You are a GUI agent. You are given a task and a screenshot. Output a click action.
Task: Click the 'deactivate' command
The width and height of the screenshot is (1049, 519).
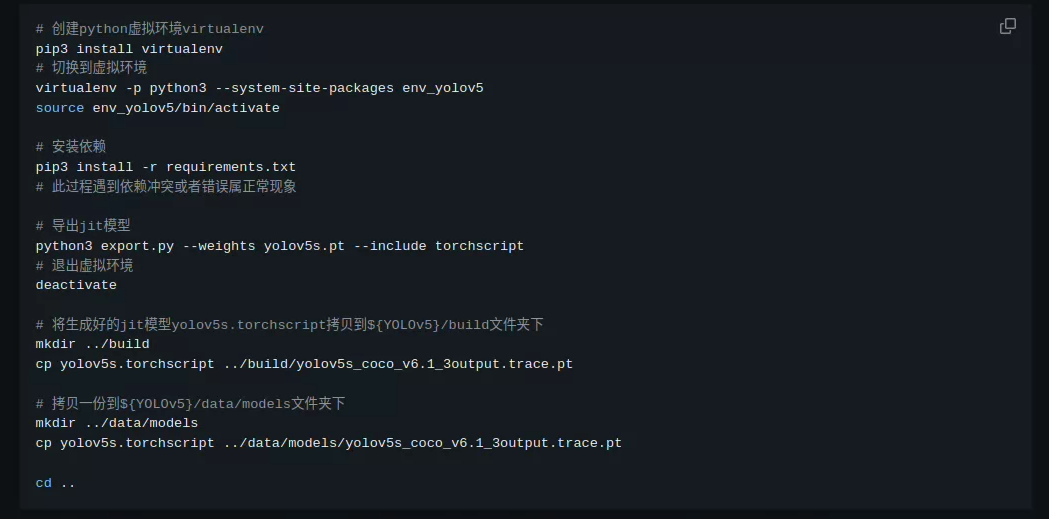point(76,285)
